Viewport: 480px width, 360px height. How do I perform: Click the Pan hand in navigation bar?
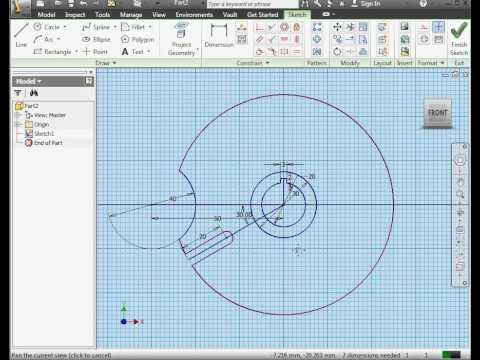click(x=460, y=182)
